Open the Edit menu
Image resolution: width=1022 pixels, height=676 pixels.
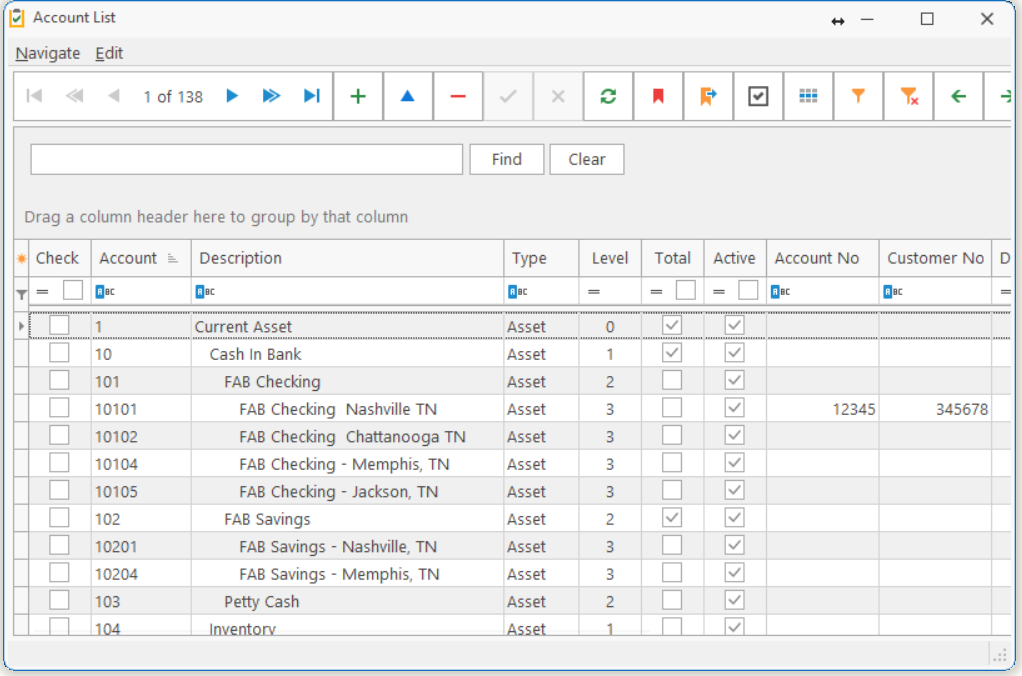click(109, 53)
